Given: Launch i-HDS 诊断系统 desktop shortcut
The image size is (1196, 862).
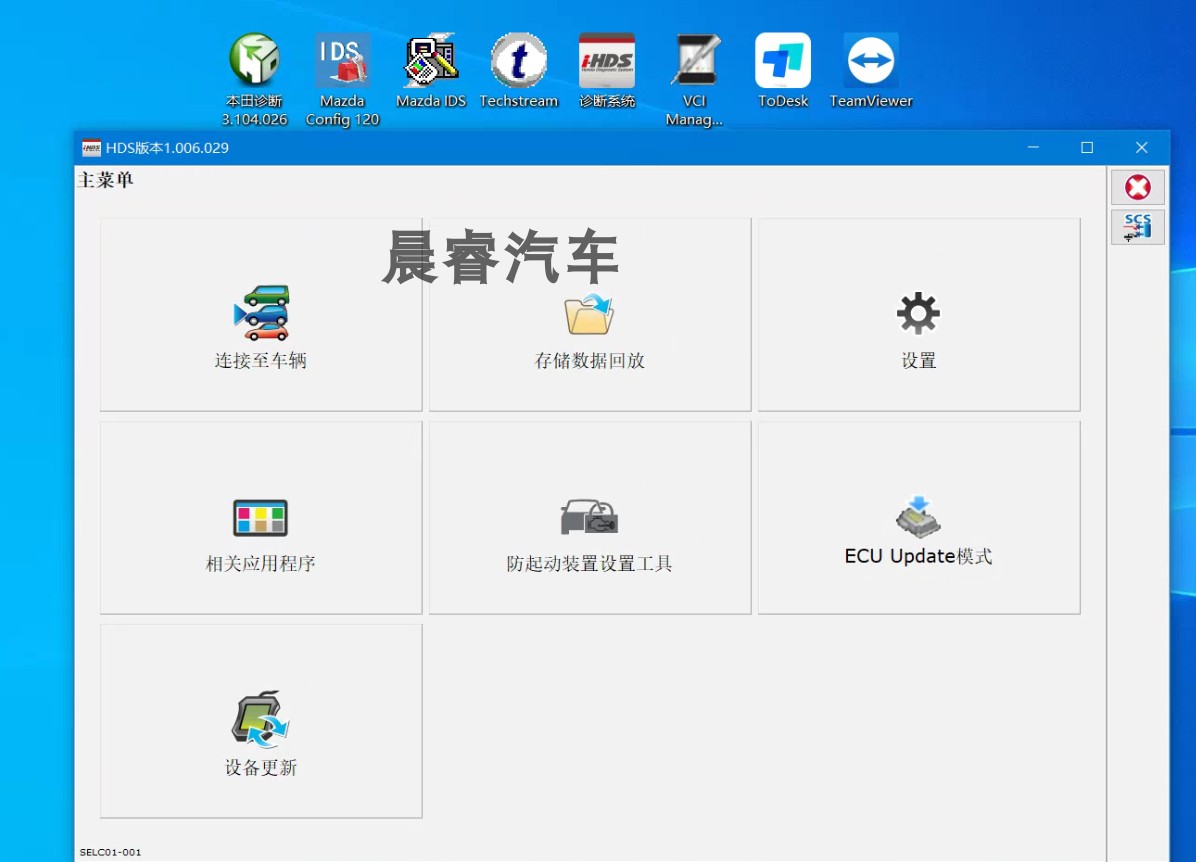Looking at the screenshot, I should (607, 70).
